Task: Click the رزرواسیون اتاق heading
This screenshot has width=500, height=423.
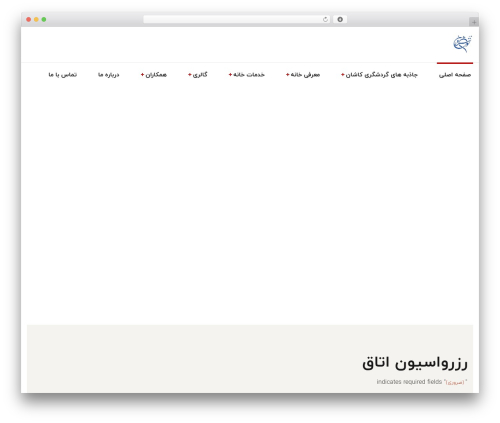Action: tap(415, 363)
